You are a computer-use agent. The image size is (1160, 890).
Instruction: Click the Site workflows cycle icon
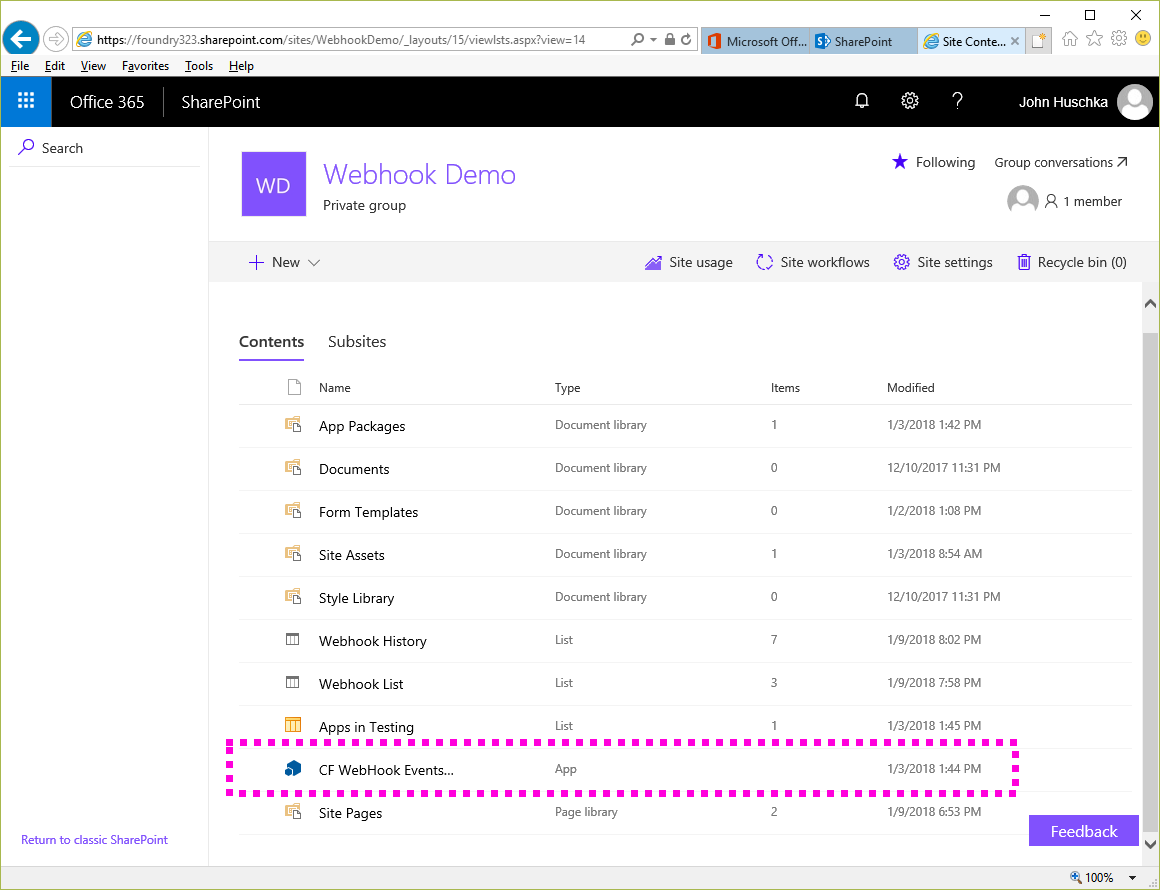[x=764, y=262]
